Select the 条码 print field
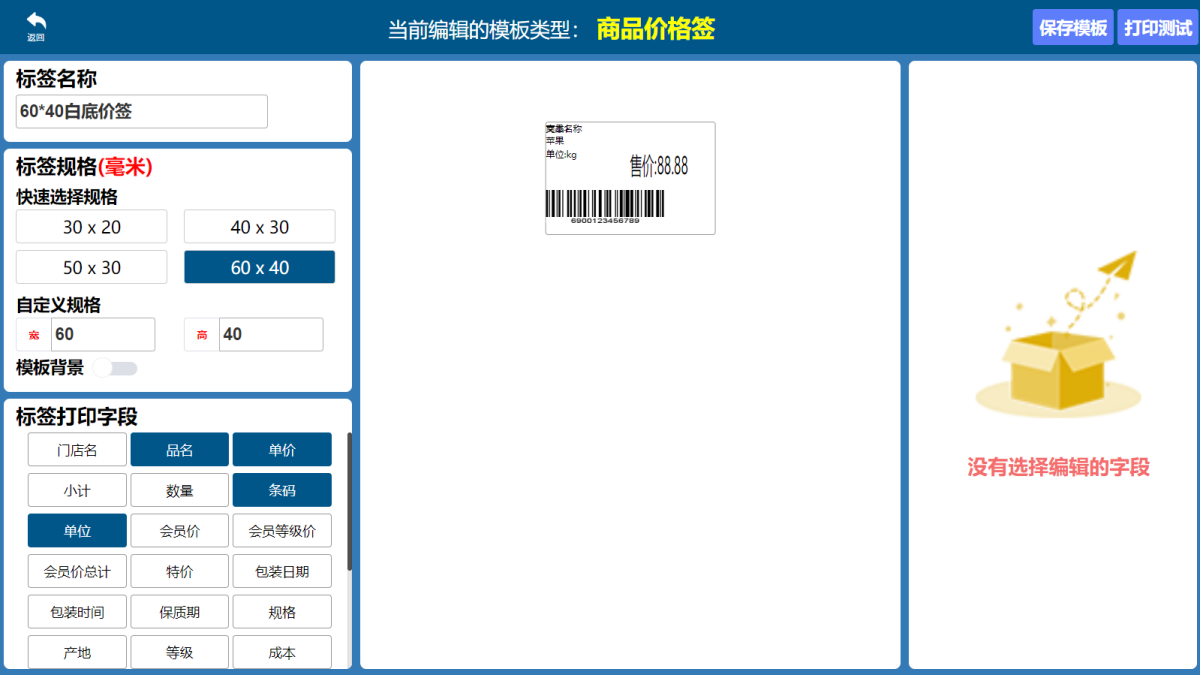This screenshot has width=1200, height=675. pos(282,489)
